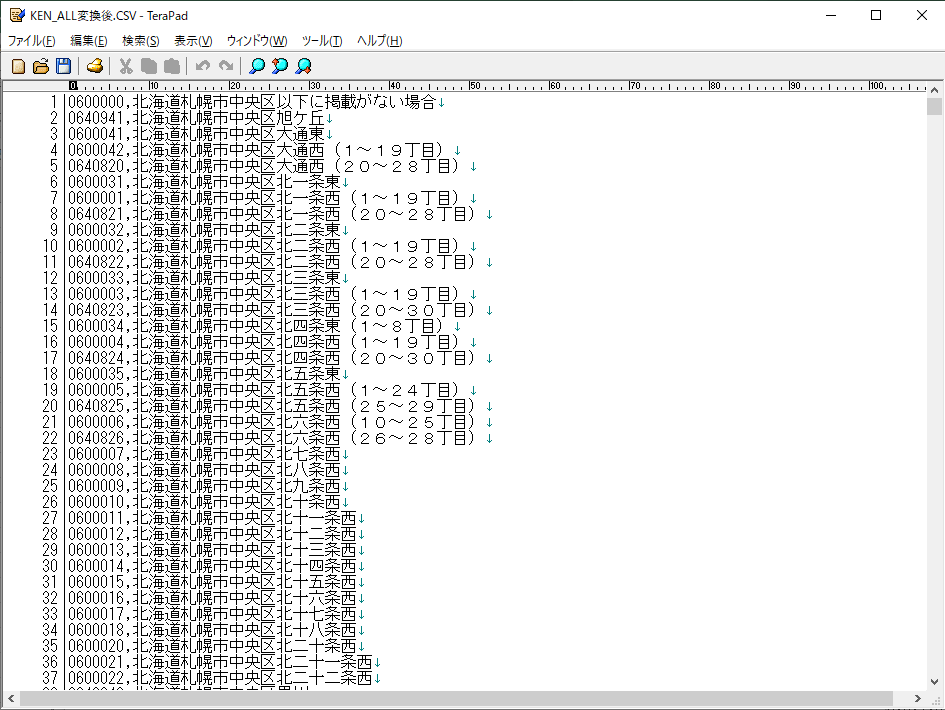Image resolution: width=945 pixels, height=710 pixels.
Task: Click the vertical scrollbar thumb
Action: coord(934,106)
